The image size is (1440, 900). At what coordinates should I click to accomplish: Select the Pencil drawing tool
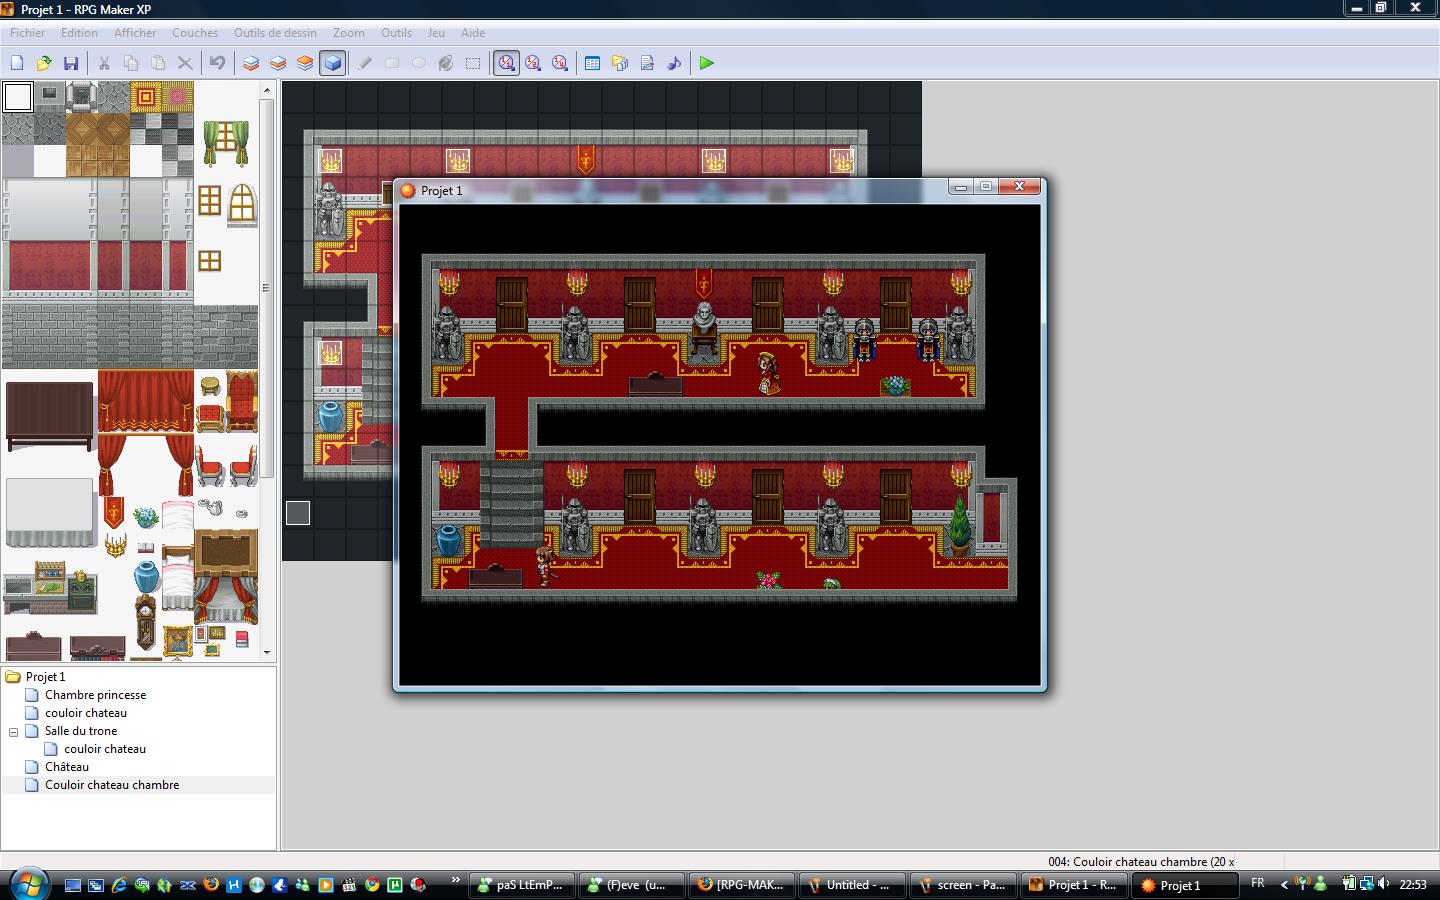[x=365, y=63]
